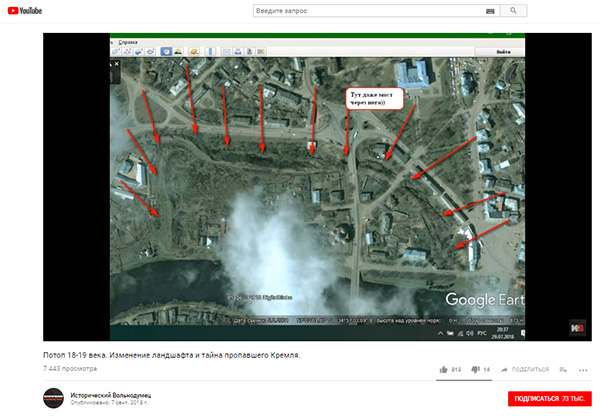Click the video player to pause
The width and height of the screenshot is (600, 416).
[x=317, y=187]
